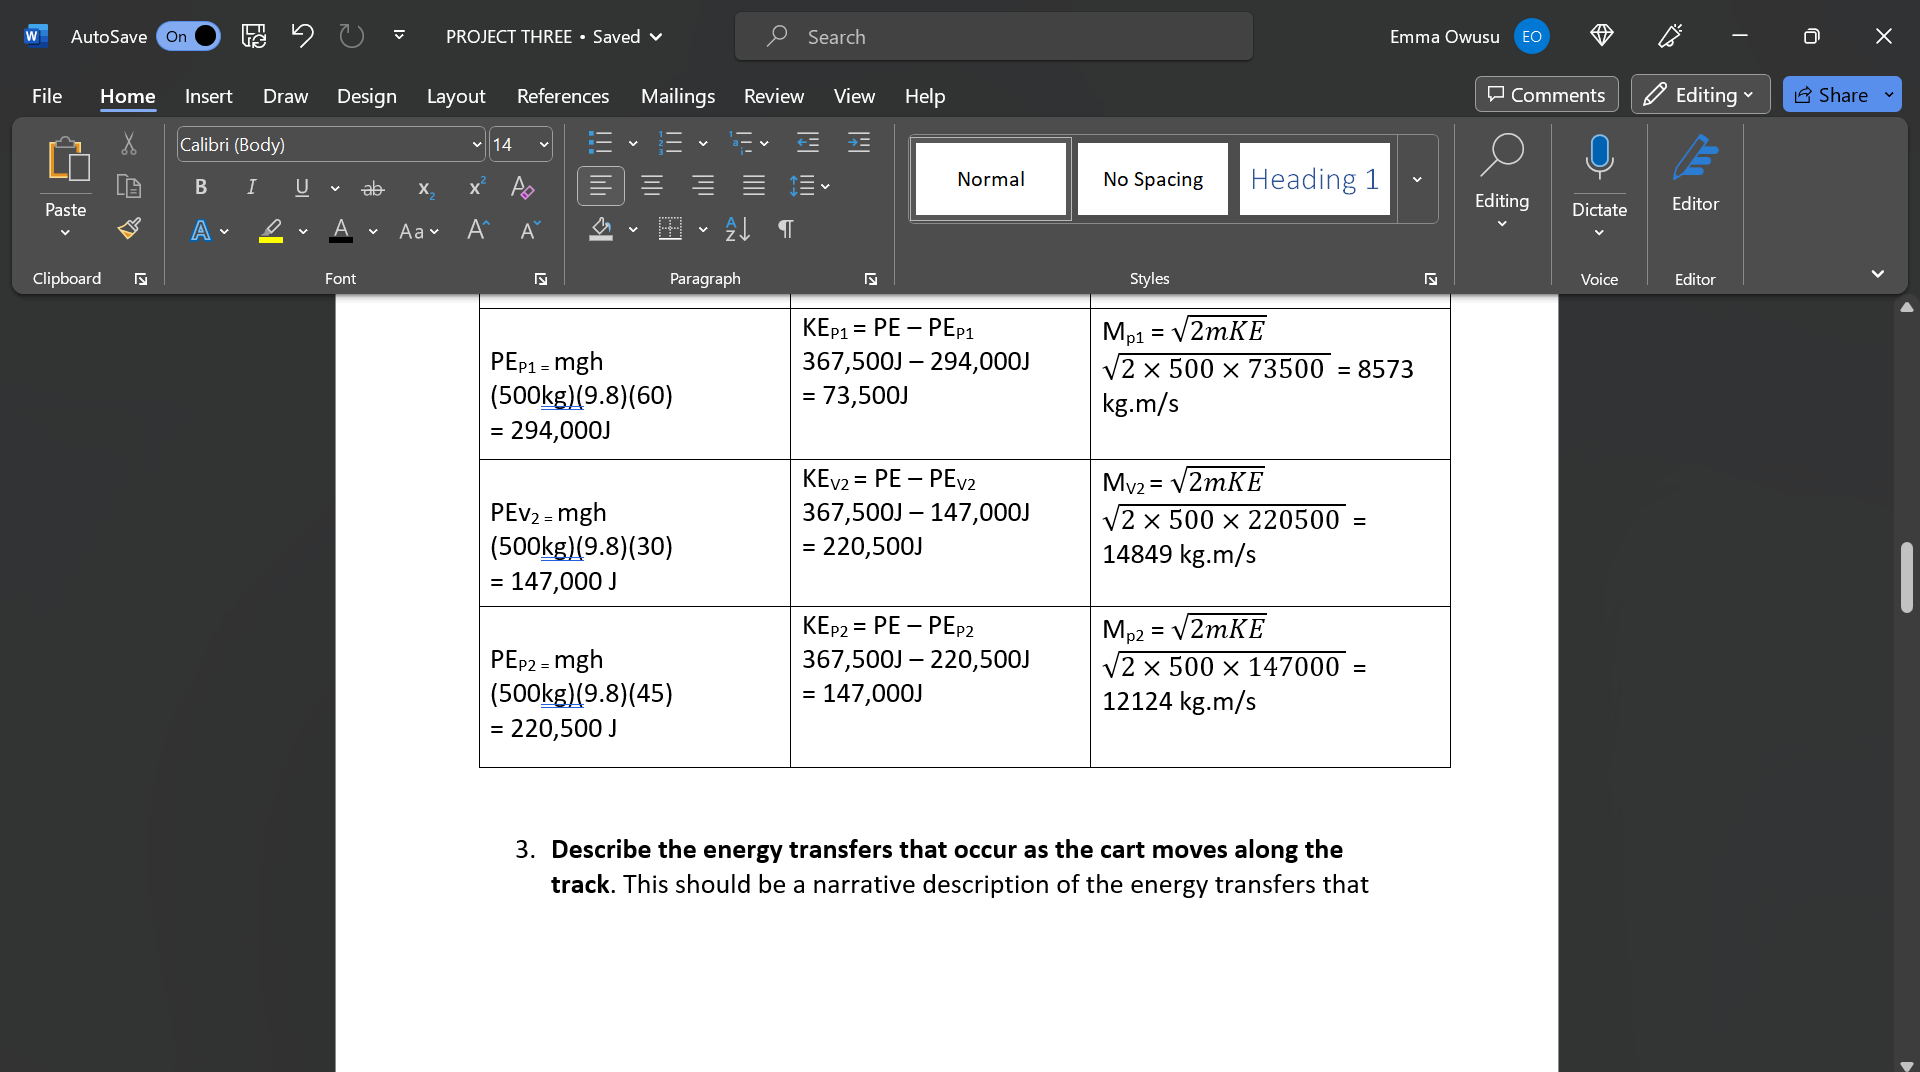Toggle subscript formatting
The height and width of the screenshot is (1072, 1920).
tap(424, 190)
